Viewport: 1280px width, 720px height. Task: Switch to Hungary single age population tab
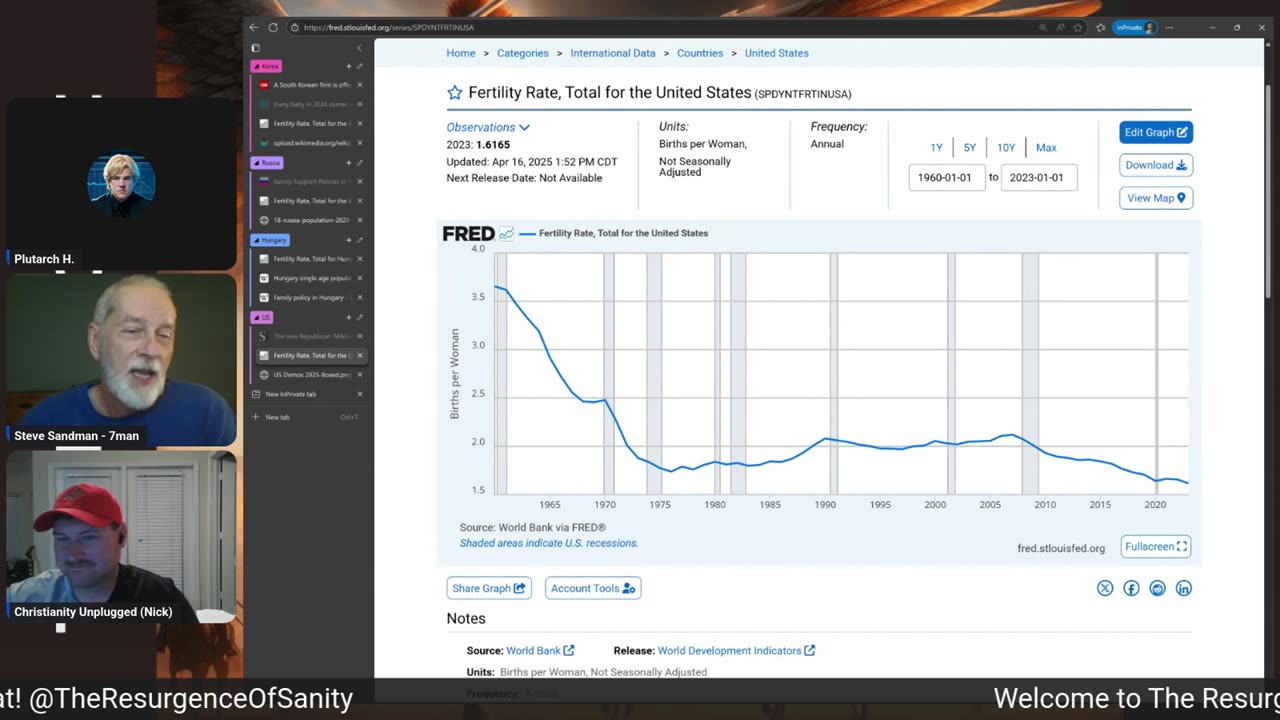point(312,278)
